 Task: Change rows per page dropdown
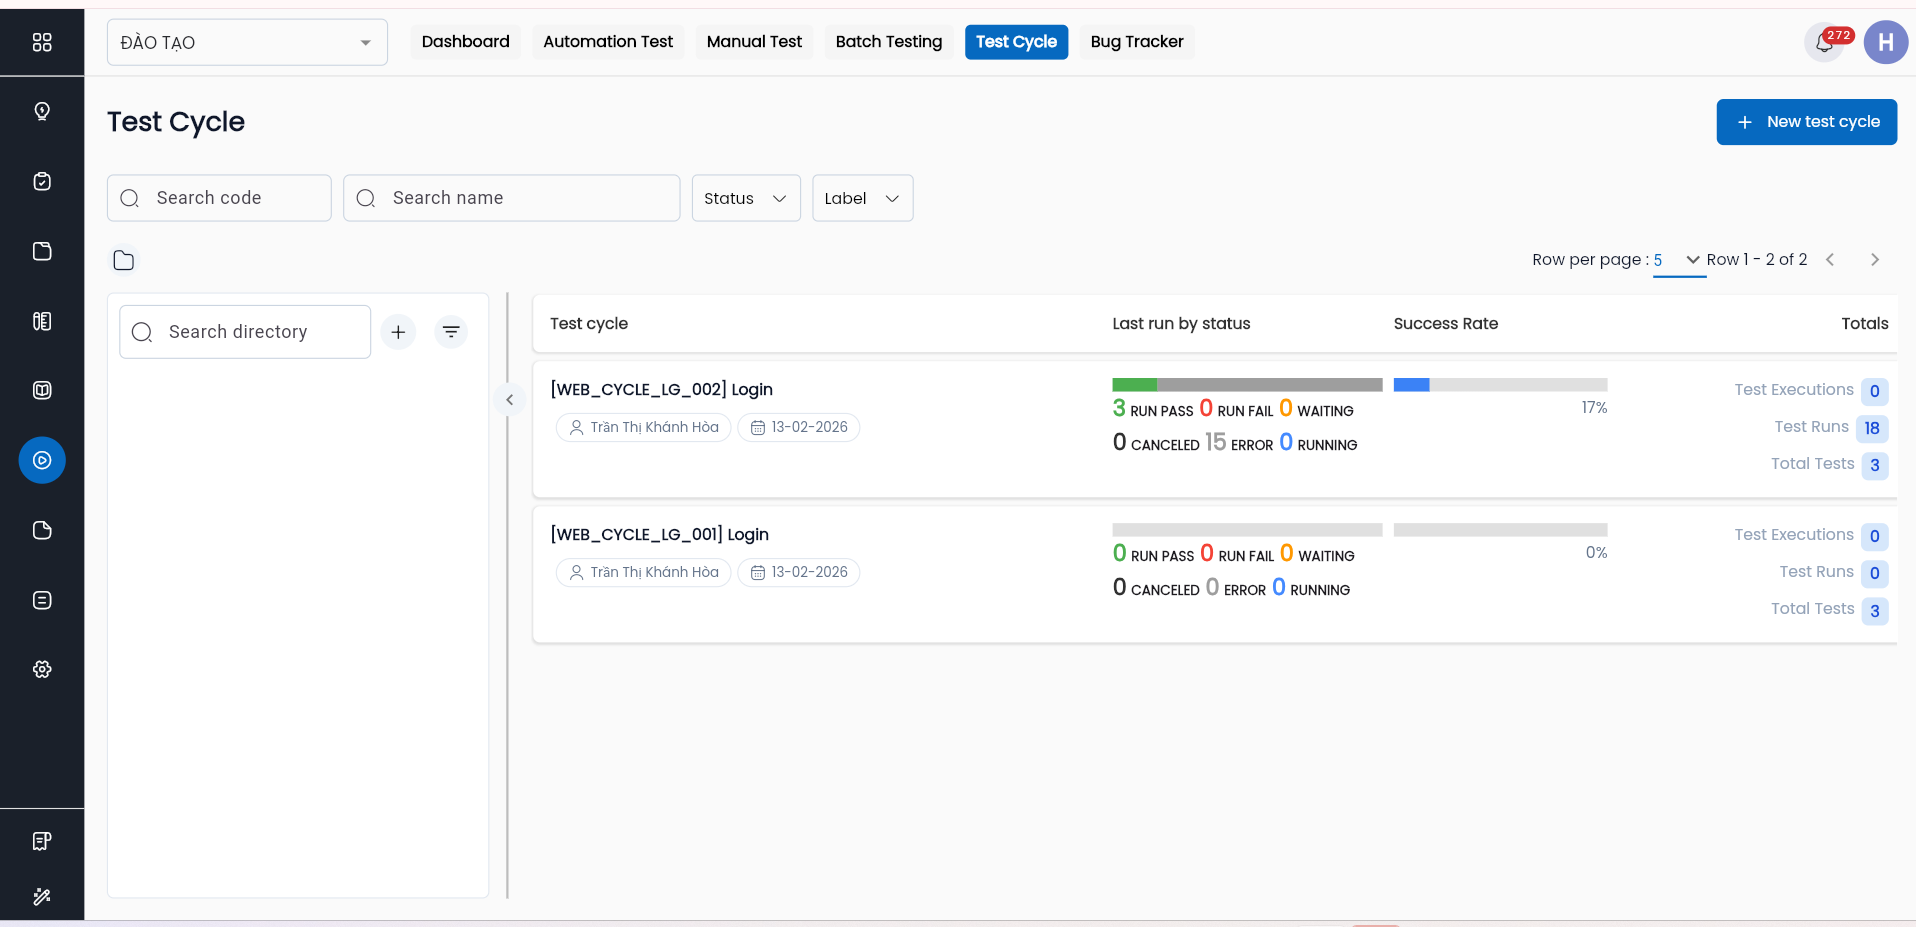pyautogui.click(x=1677, y=260)
